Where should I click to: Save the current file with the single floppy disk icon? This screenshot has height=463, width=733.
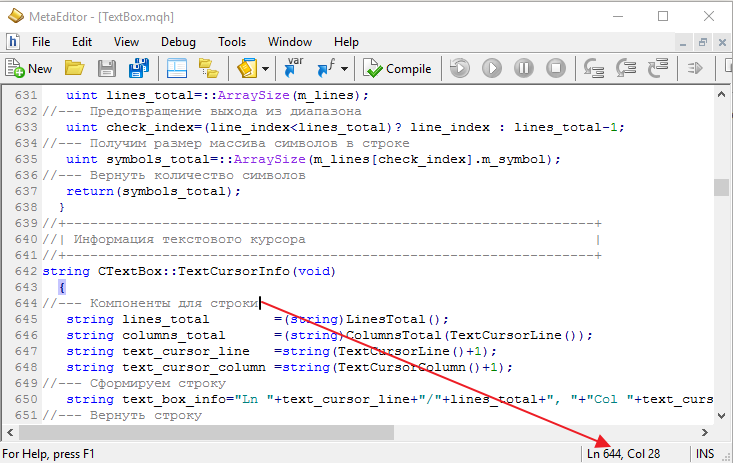(107, 68)
